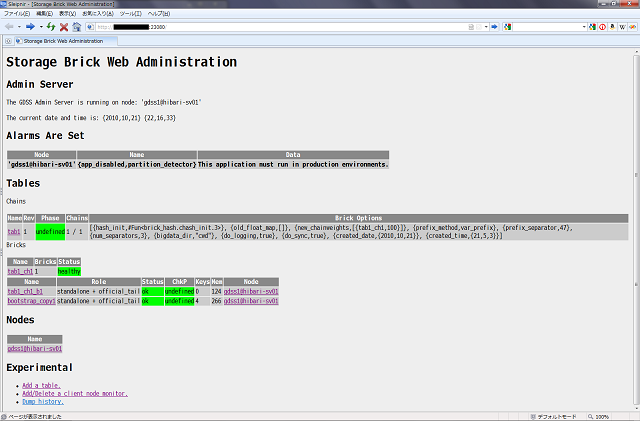
Task: Click the 'Add a table.' link
Action: (41, 385)
